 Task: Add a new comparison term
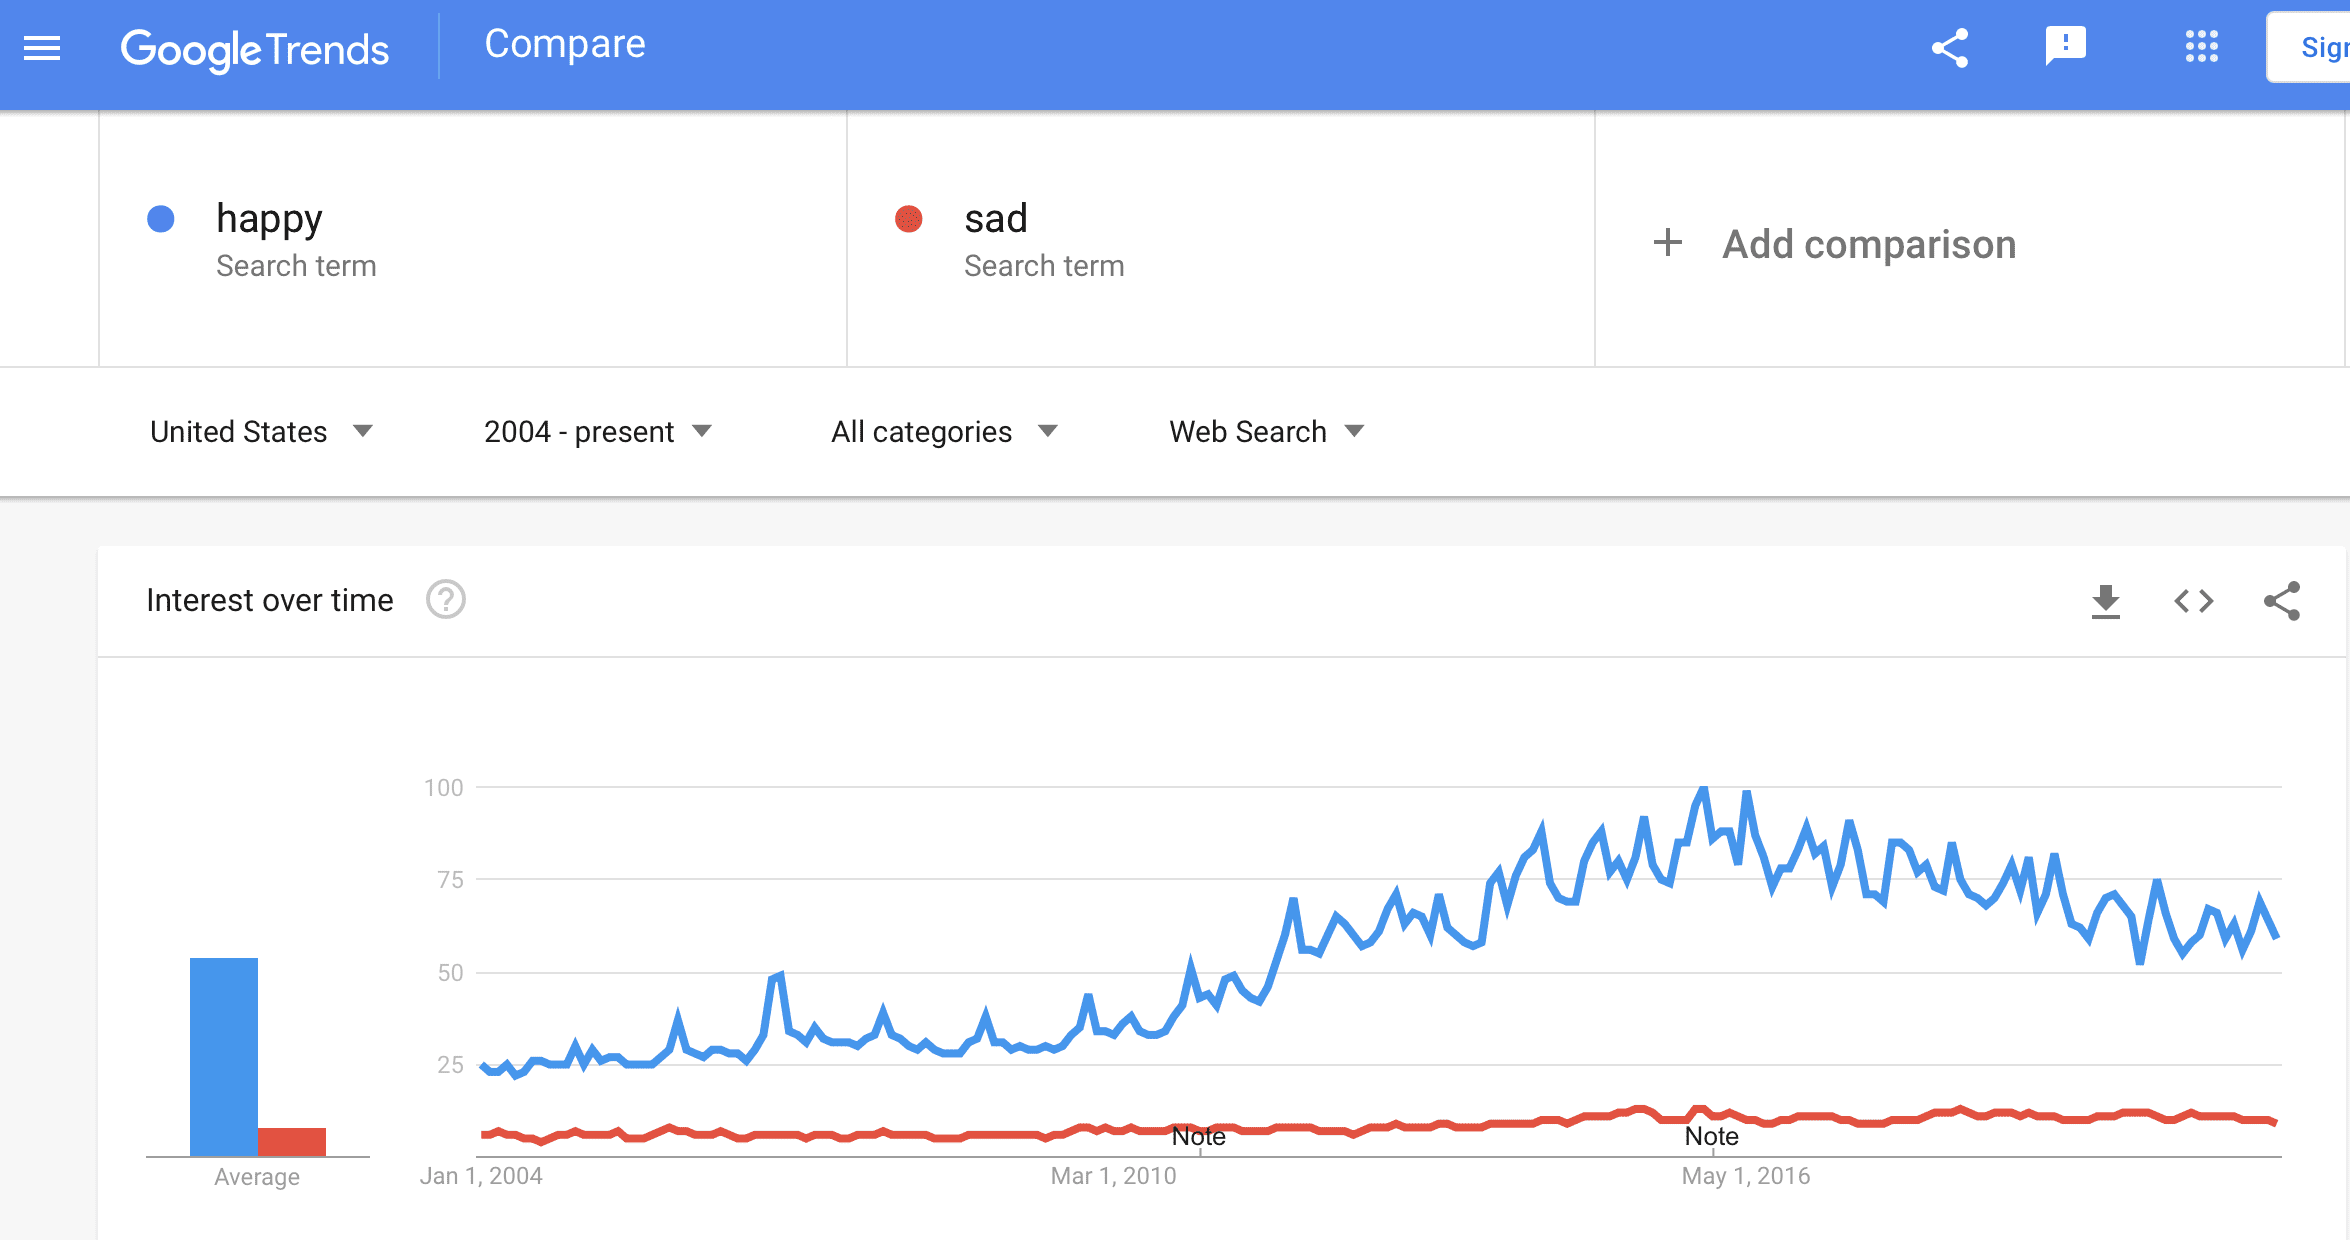click(1867, 243)
